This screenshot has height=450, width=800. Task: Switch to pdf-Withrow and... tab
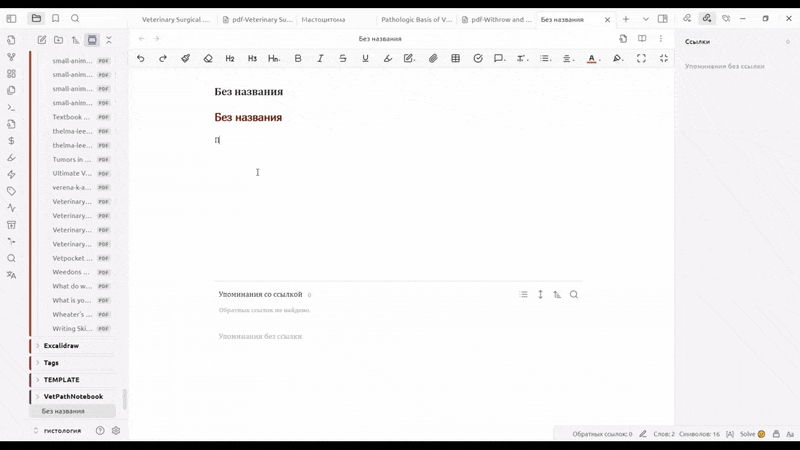coord(497,19)
